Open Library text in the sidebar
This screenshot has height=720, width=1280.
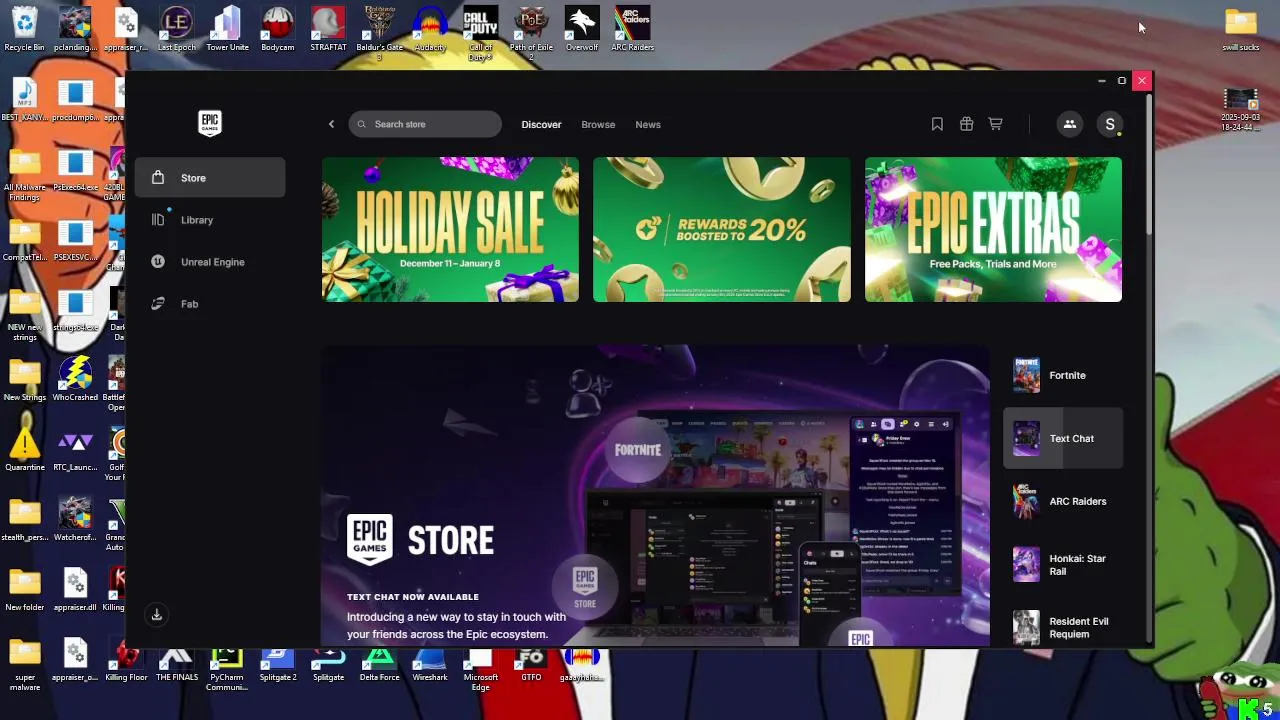[197, 220]
